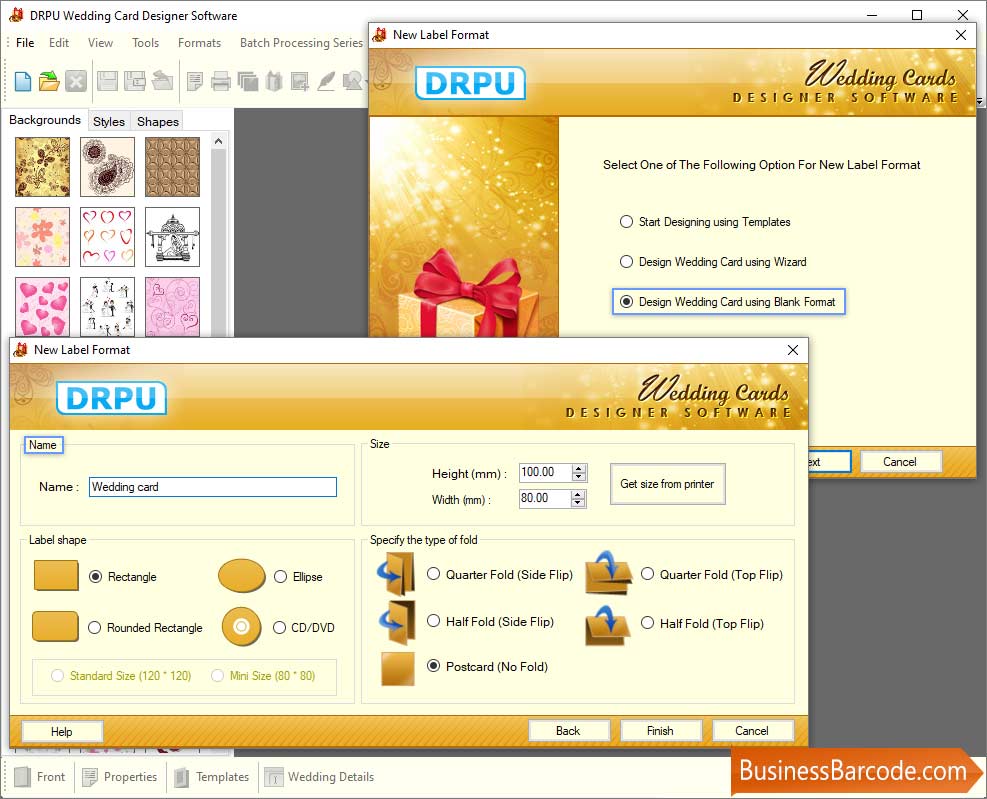The width and height of the screenshot is (987, 799).
Task: Click the Finish button
Action: (660, 731)
